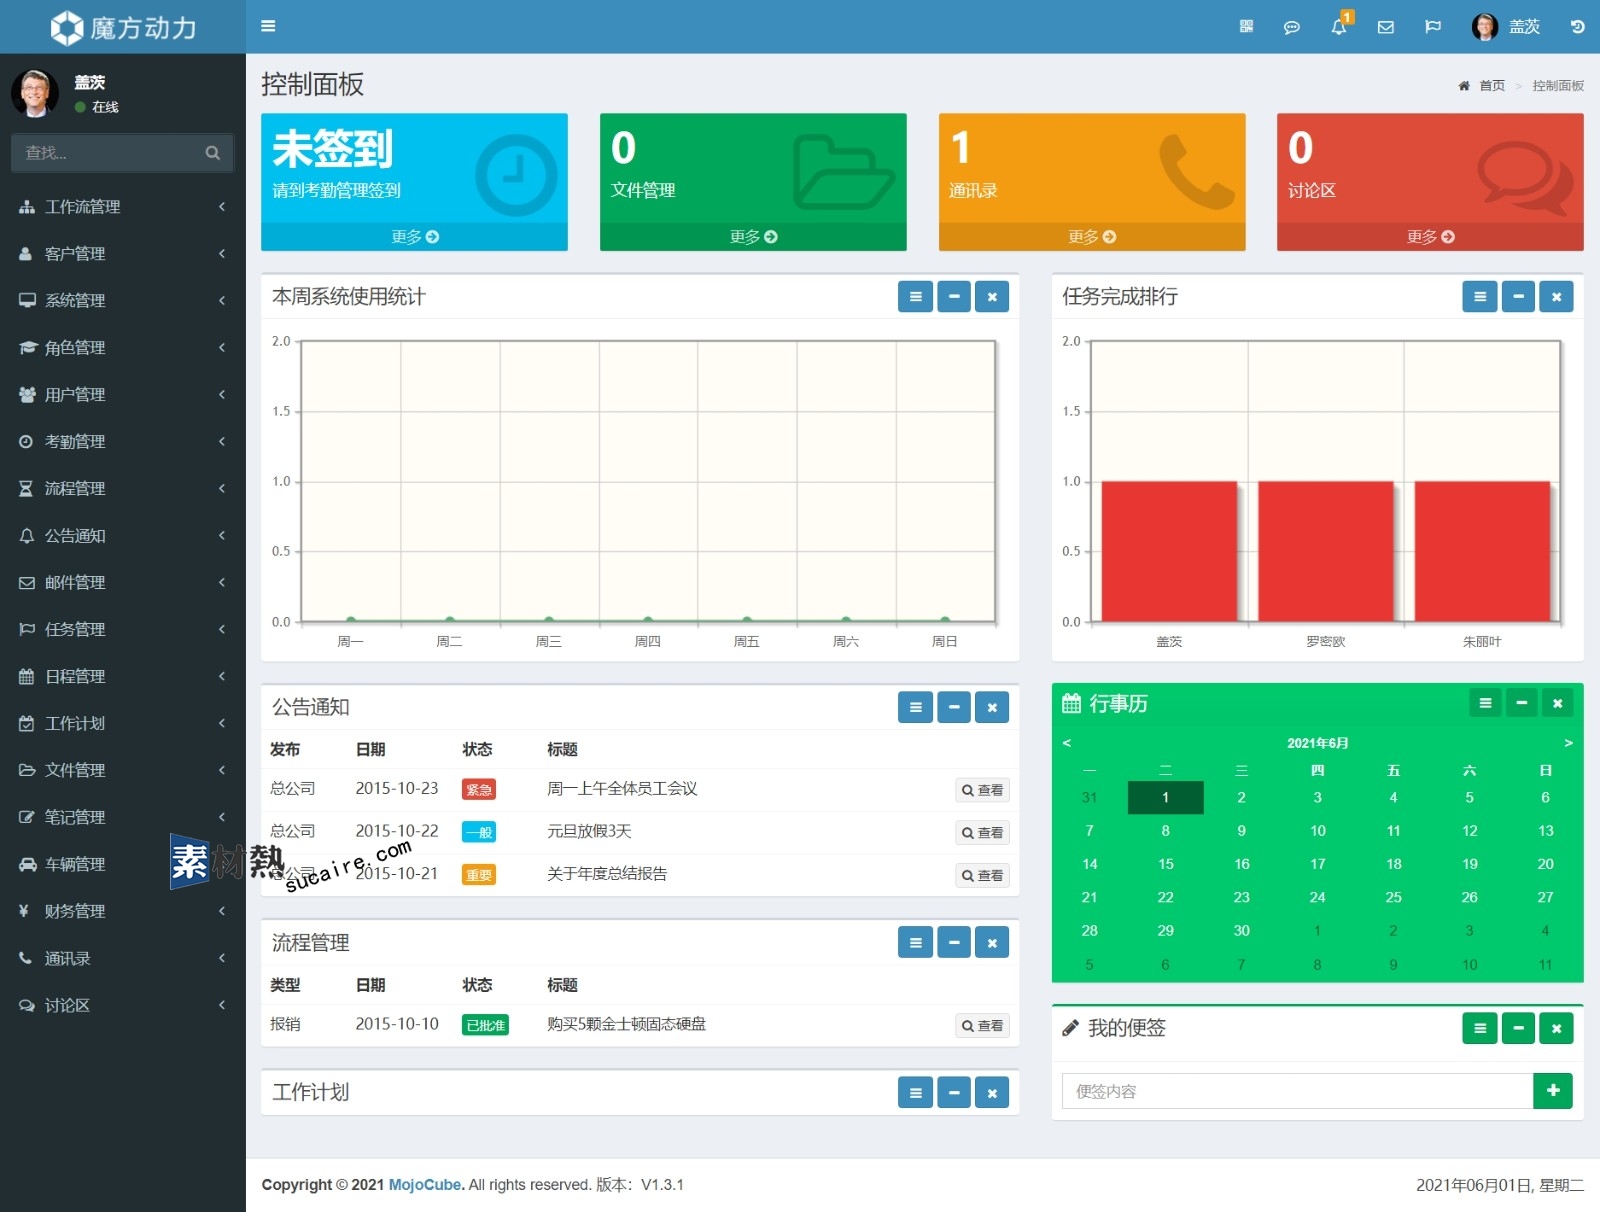
Task: Click the logout history icon at top right
Action: pos(1577,27)
